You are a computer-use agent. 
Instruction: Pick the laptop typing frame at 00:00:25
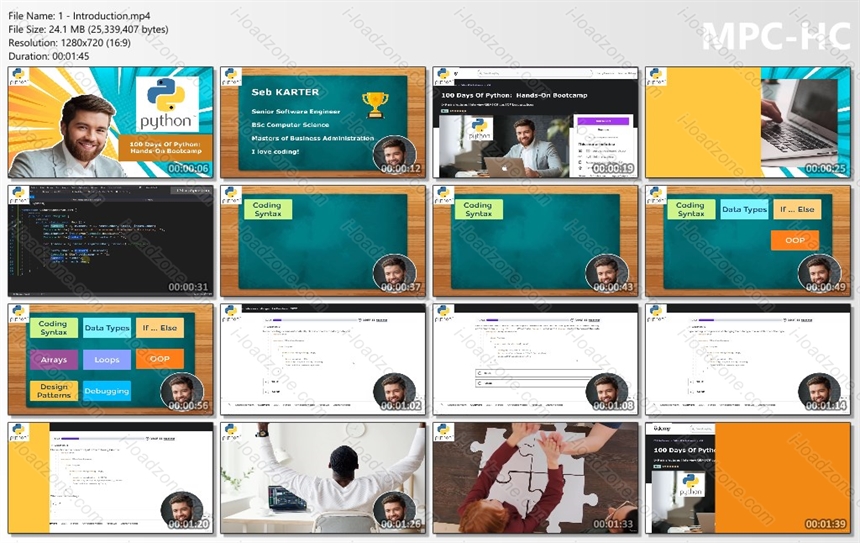click(748, 122)
